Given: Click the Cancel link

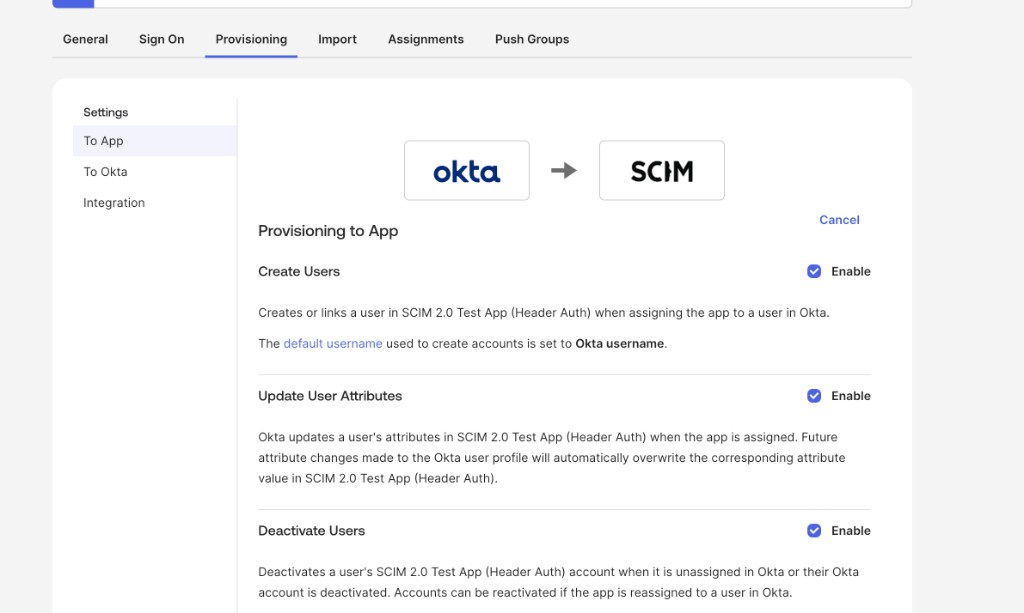Looking at the screenshot, I should pos(839,220).
